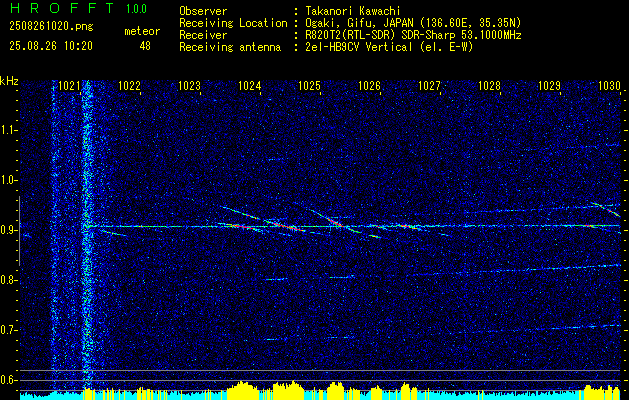
Task: Click time marker 1028
Action: [x=489, y=86]
